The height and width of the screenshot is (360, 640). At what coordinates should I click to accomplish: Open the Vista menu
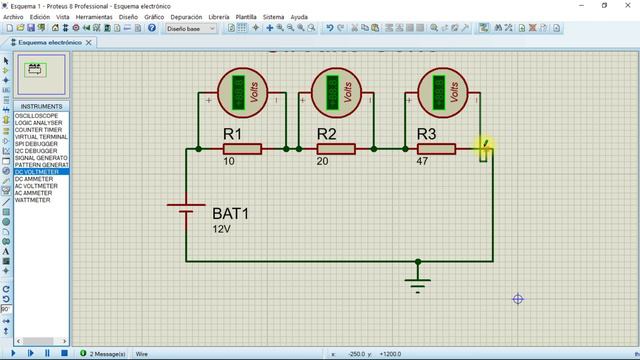tap(62, 17)
